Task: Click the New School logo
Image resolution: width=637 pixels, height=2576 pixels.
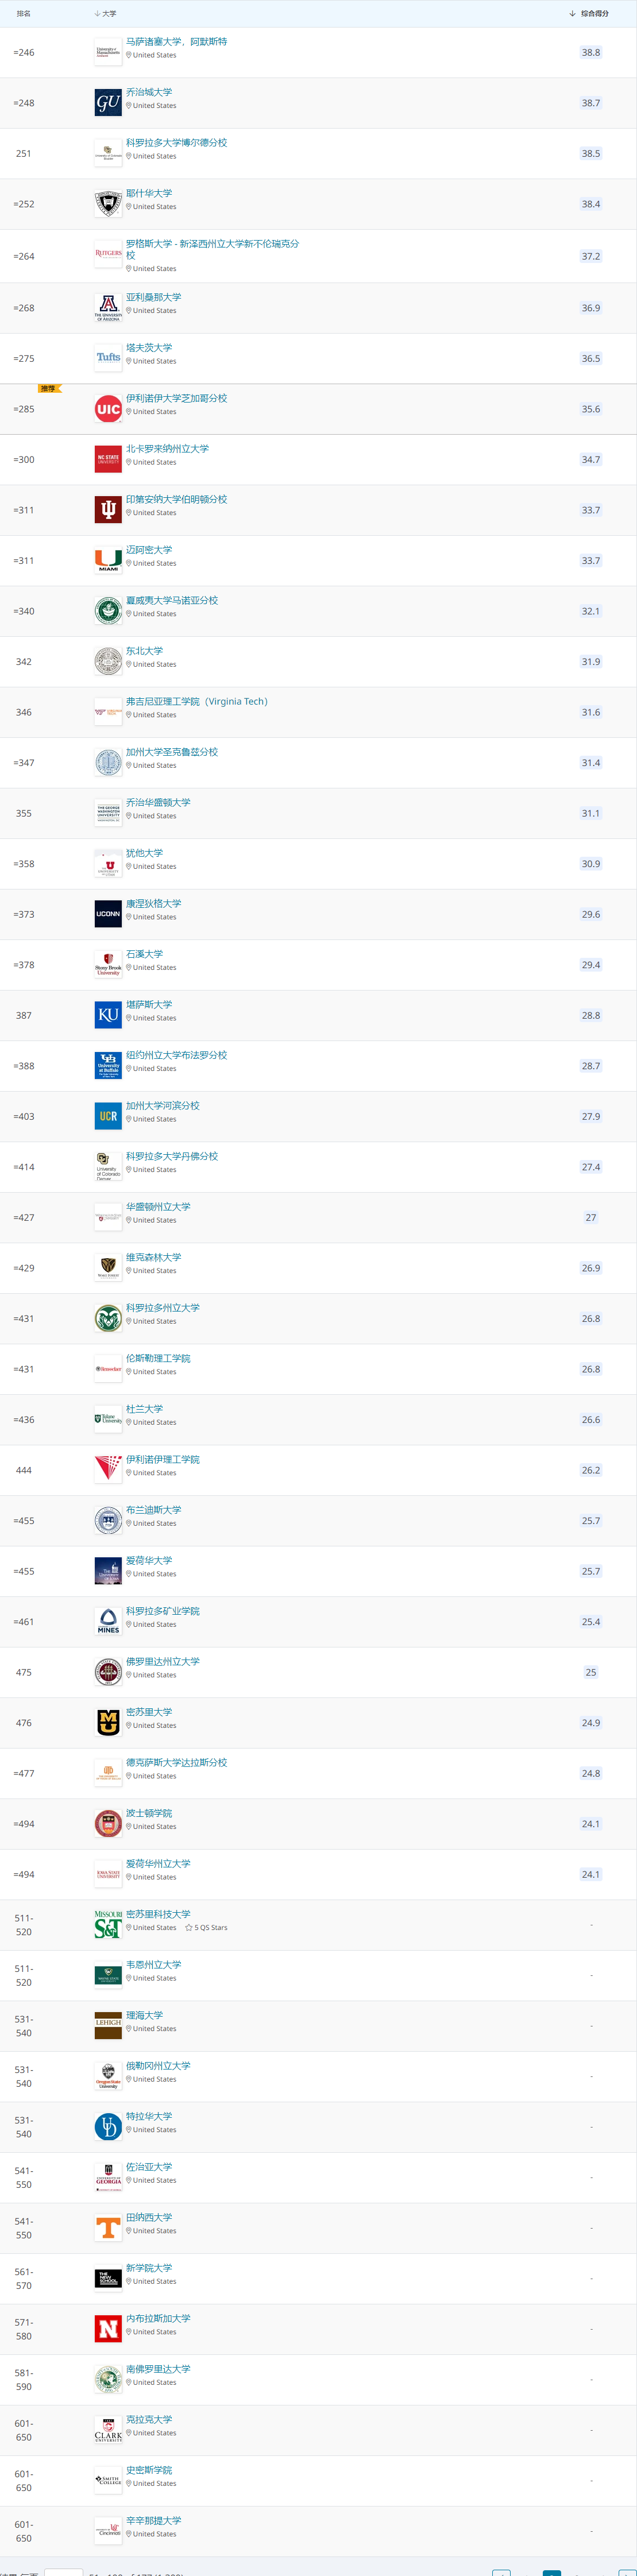Action: click(x=108, y=2278)
